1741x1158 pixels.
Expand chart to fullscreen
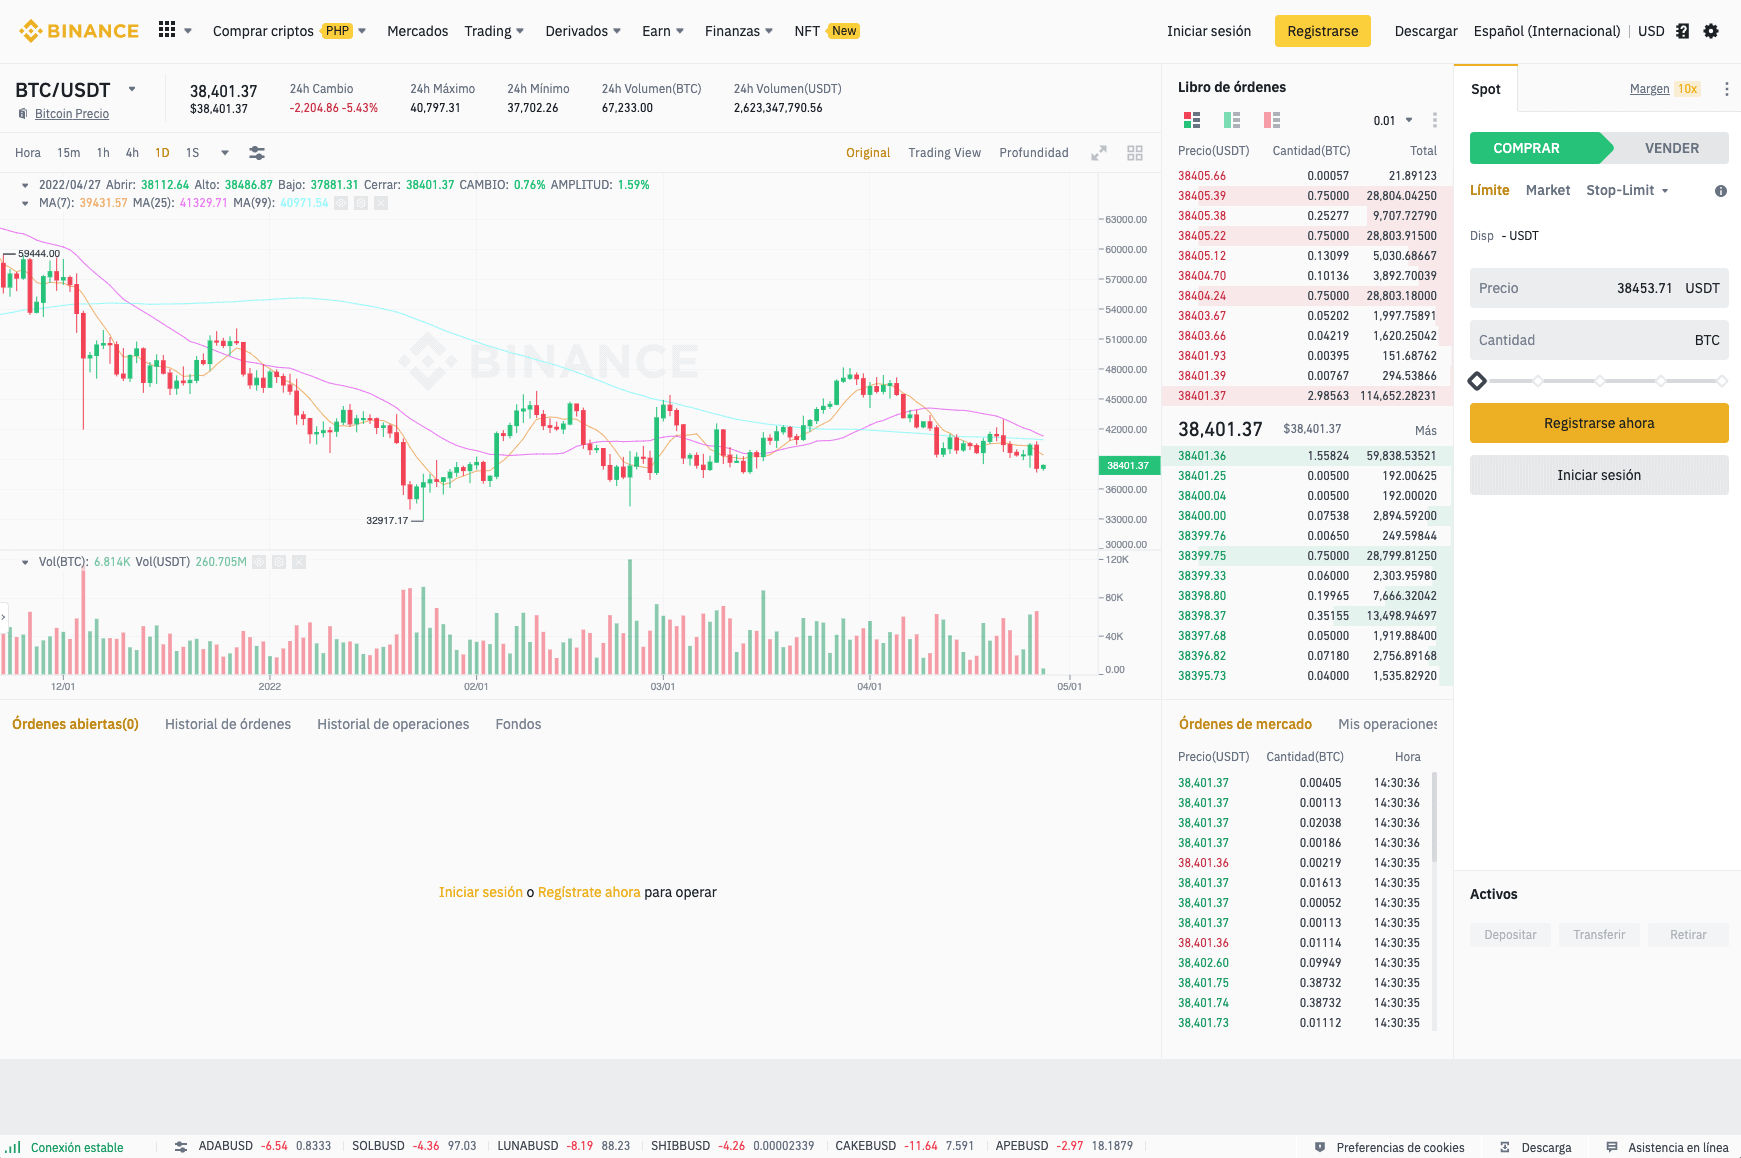pyautogui.click(x=1099, y=153)
